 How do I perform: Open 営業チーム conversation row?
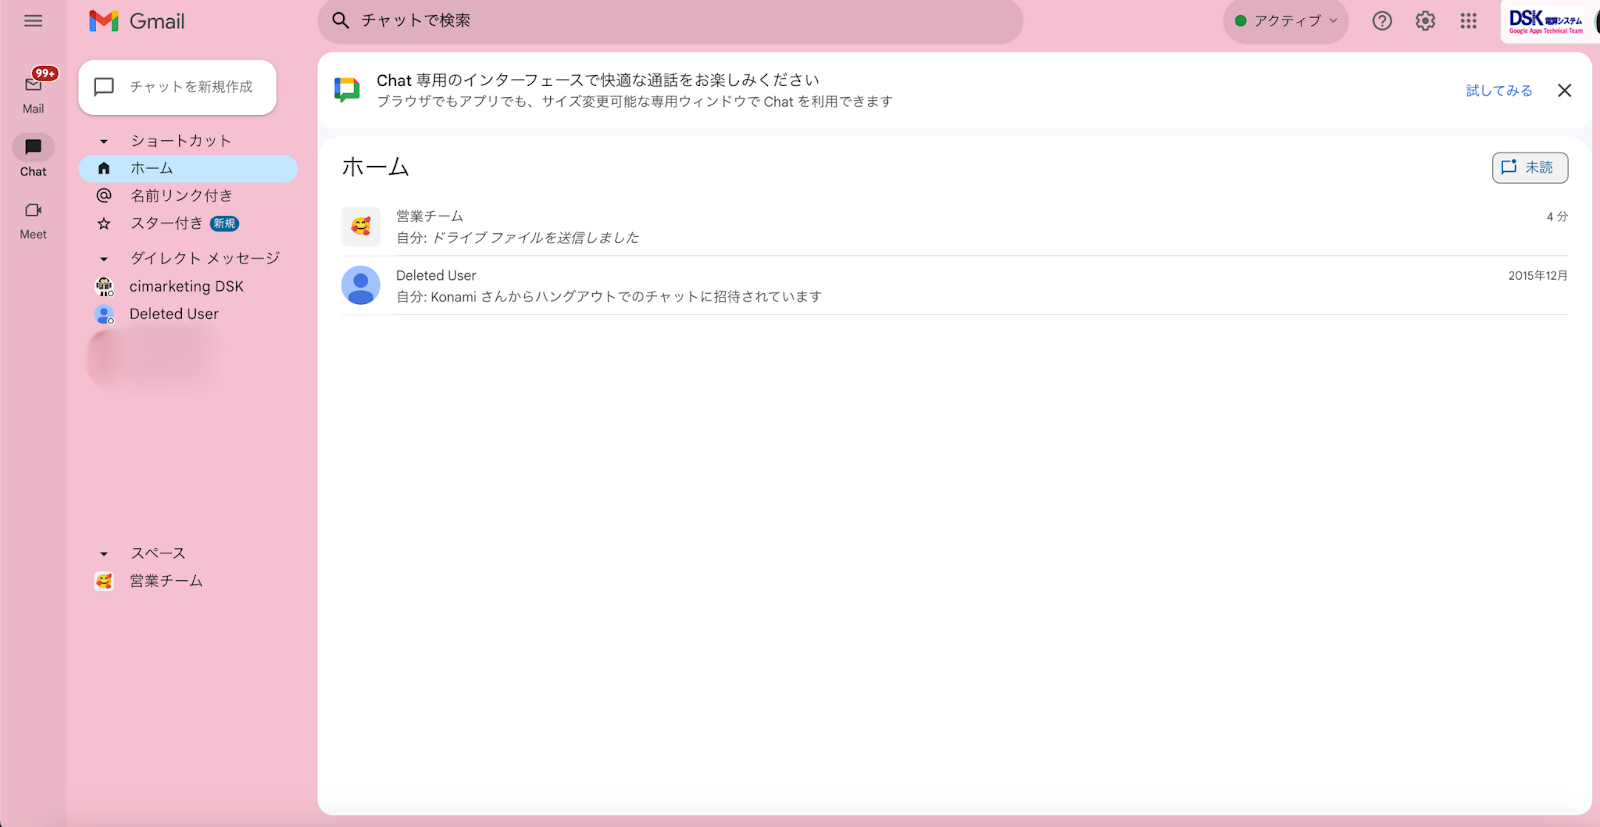[954, 227]
